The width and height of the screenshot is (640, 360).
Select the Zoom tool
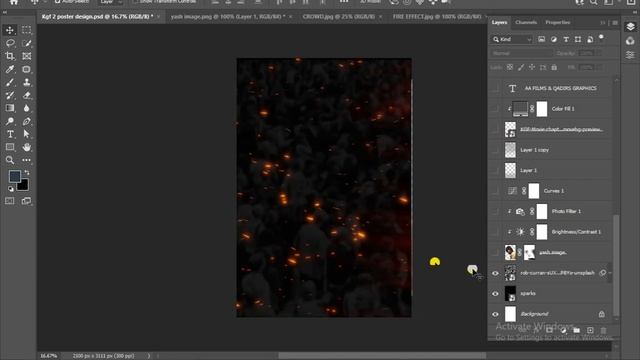pyautogui.click(x=10, y=160)
